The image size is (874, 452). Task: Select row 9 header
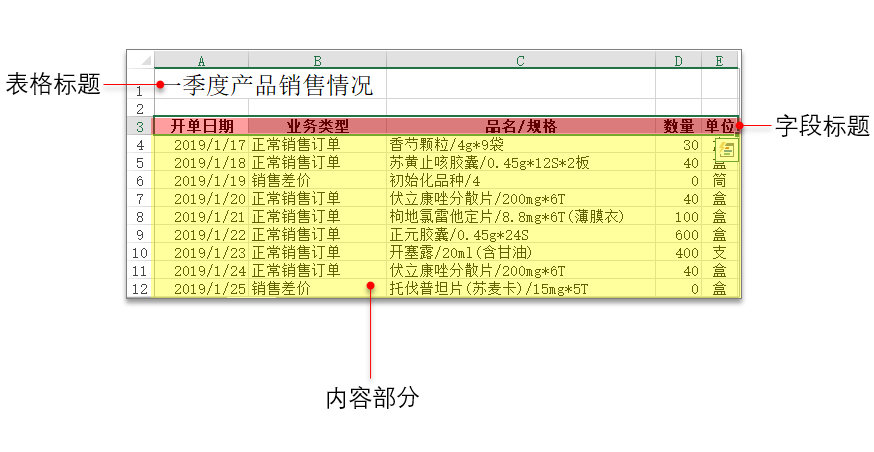coord(140,234)
